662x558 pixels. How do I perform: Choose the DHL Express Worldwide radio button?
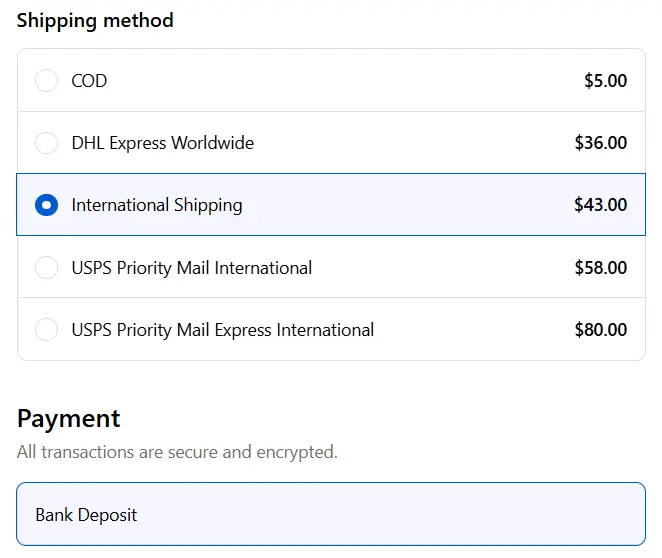[x=47, y=143]
